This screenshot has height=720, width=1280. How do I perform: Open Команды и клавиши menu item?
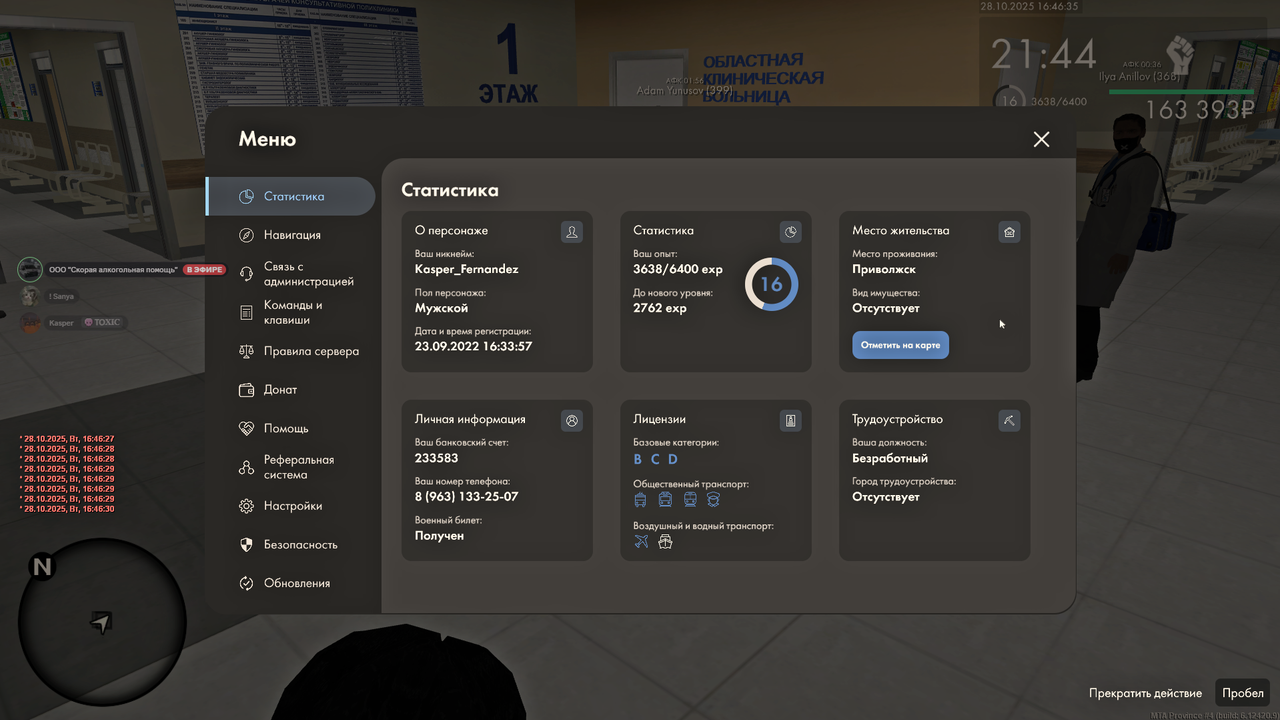[291, 312]
